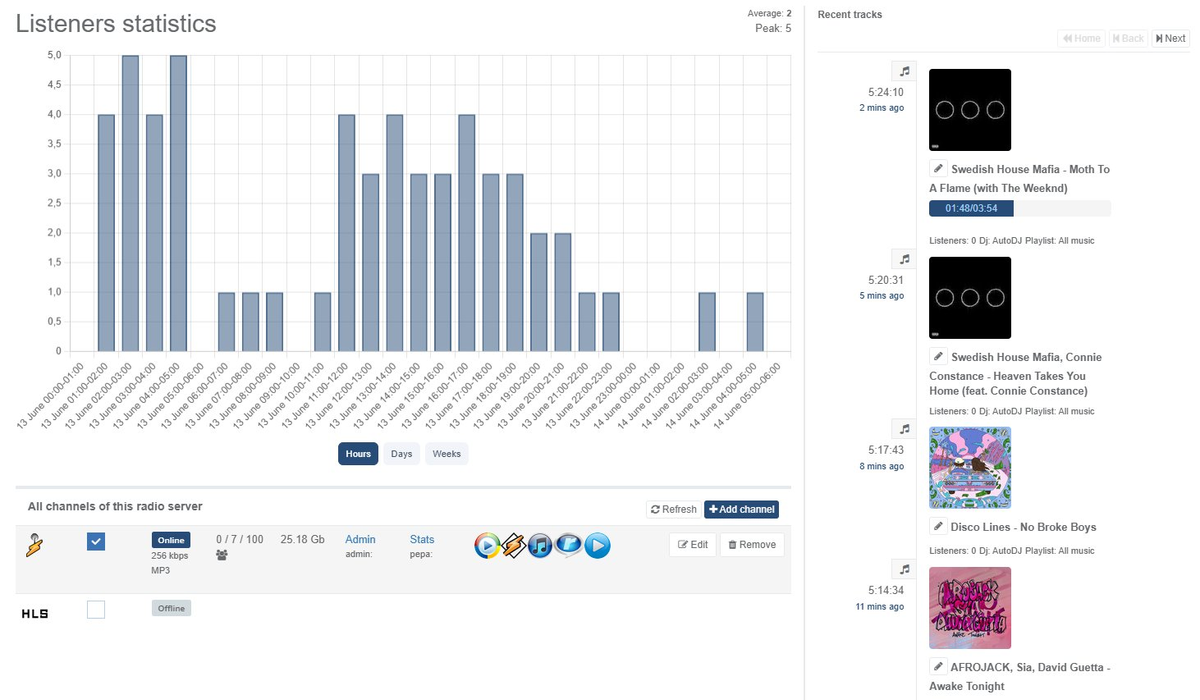Viewport: 1200px width, 700px height.
Task: Click the music note icon above 5:17:43
Action: [904, 429]
